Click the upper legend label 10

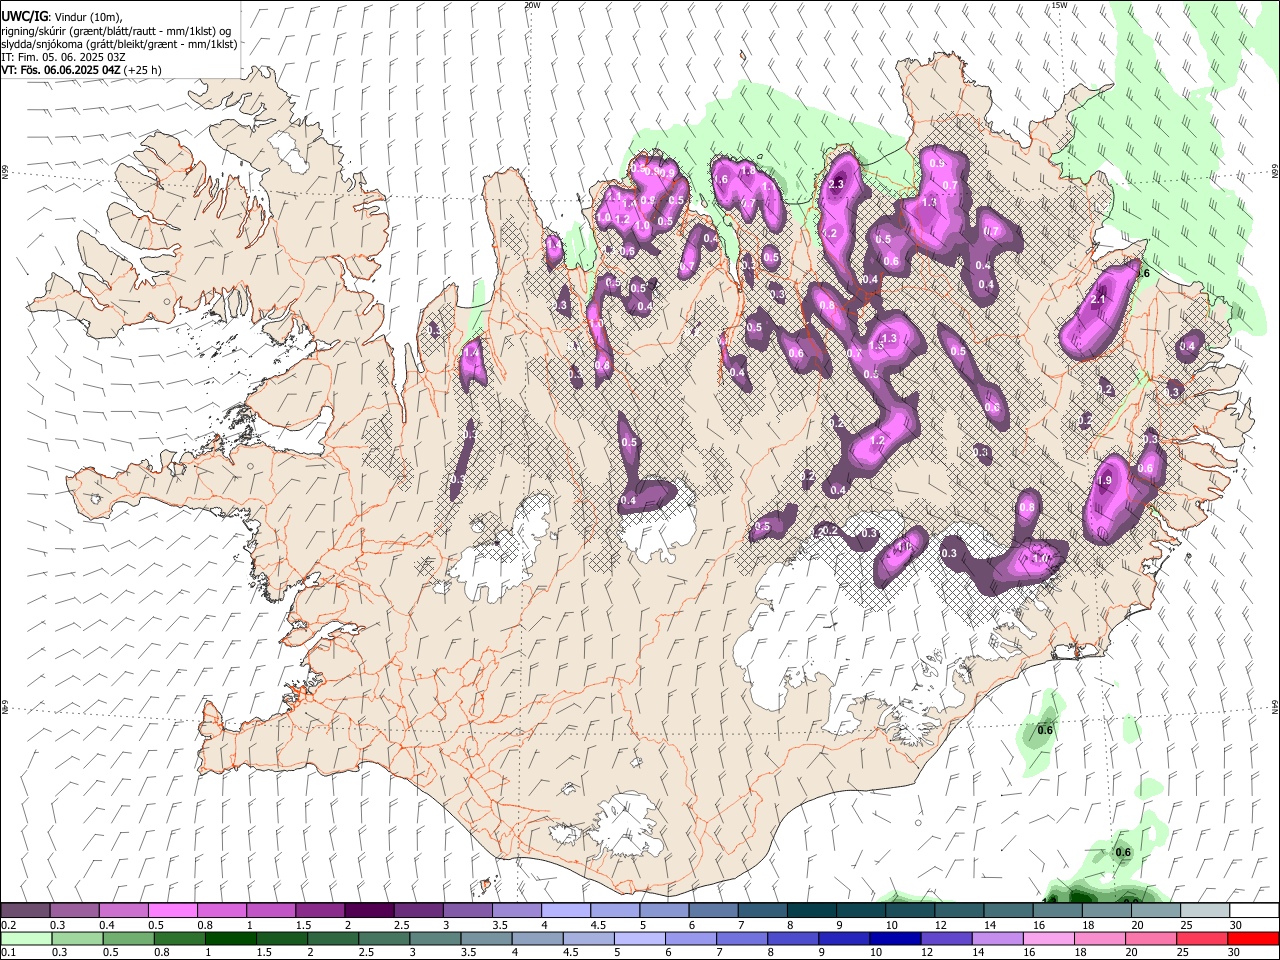tap(890, 925)
